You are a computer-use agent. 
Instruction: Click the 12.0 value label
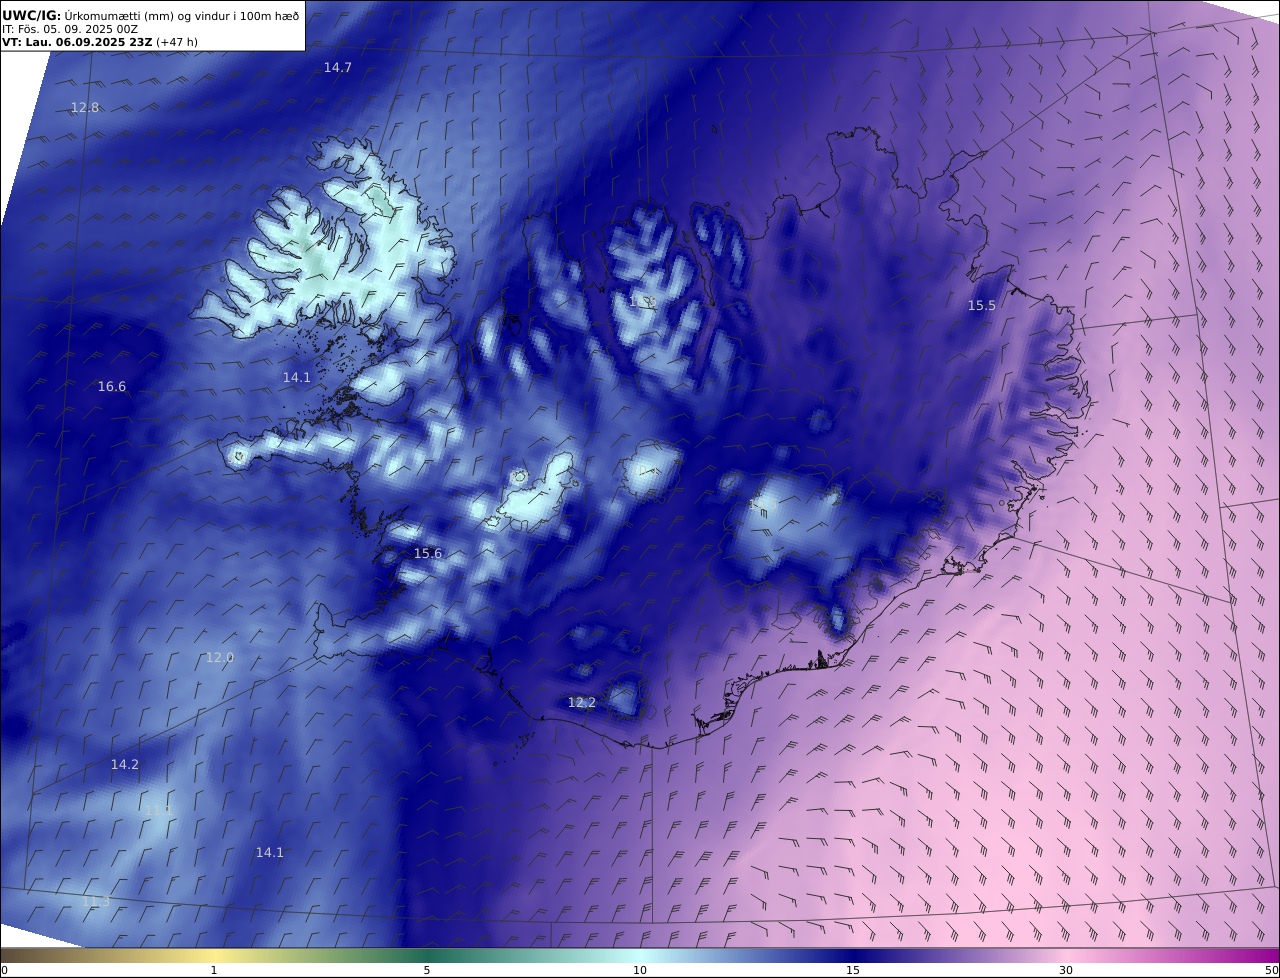click(x=219, y=657)
